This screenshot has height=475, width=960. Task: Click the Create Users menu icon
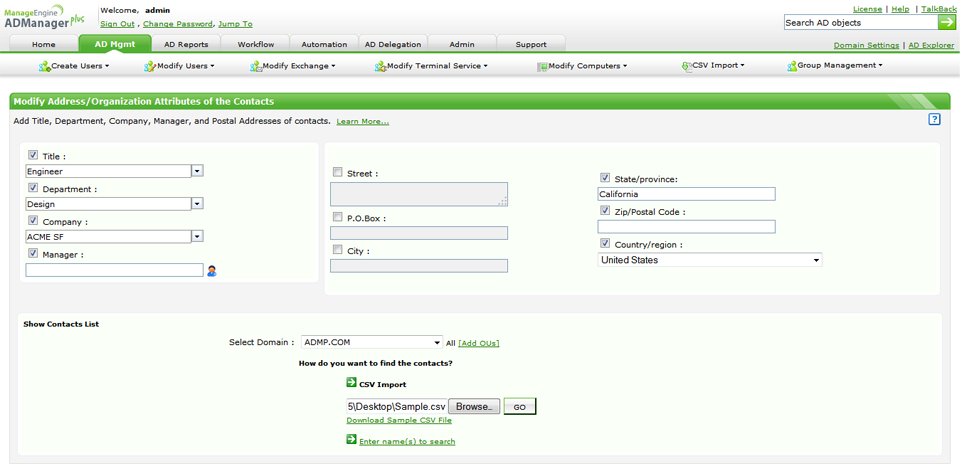tap(44, 66)
